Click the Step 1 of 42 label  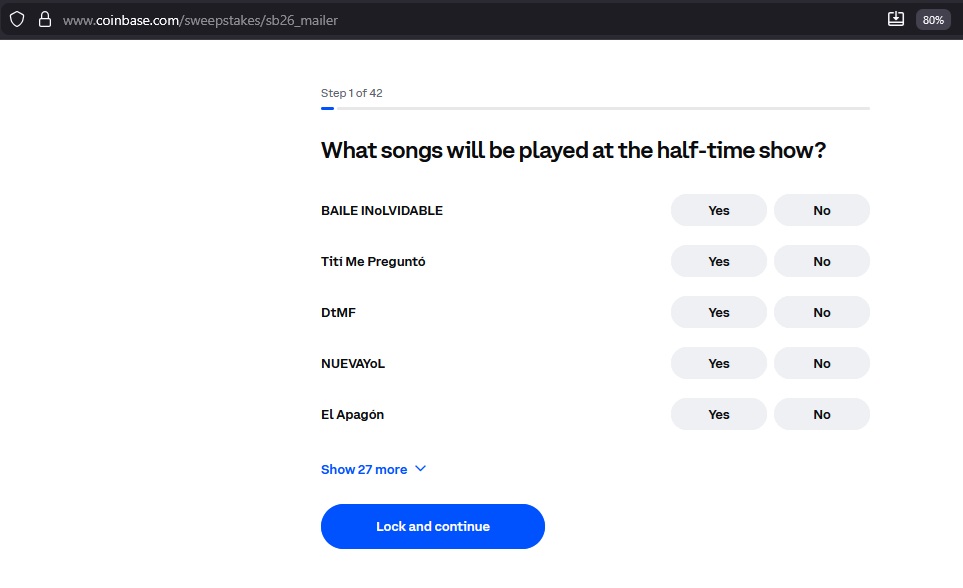point(352,93)
